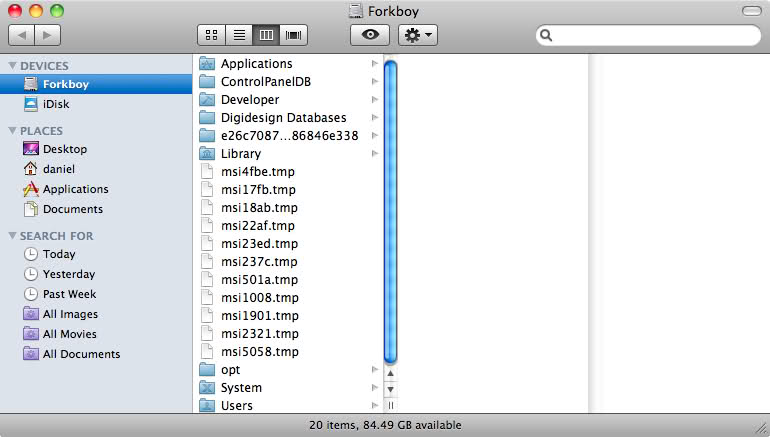Select Library folder

[x=289, y=154]
